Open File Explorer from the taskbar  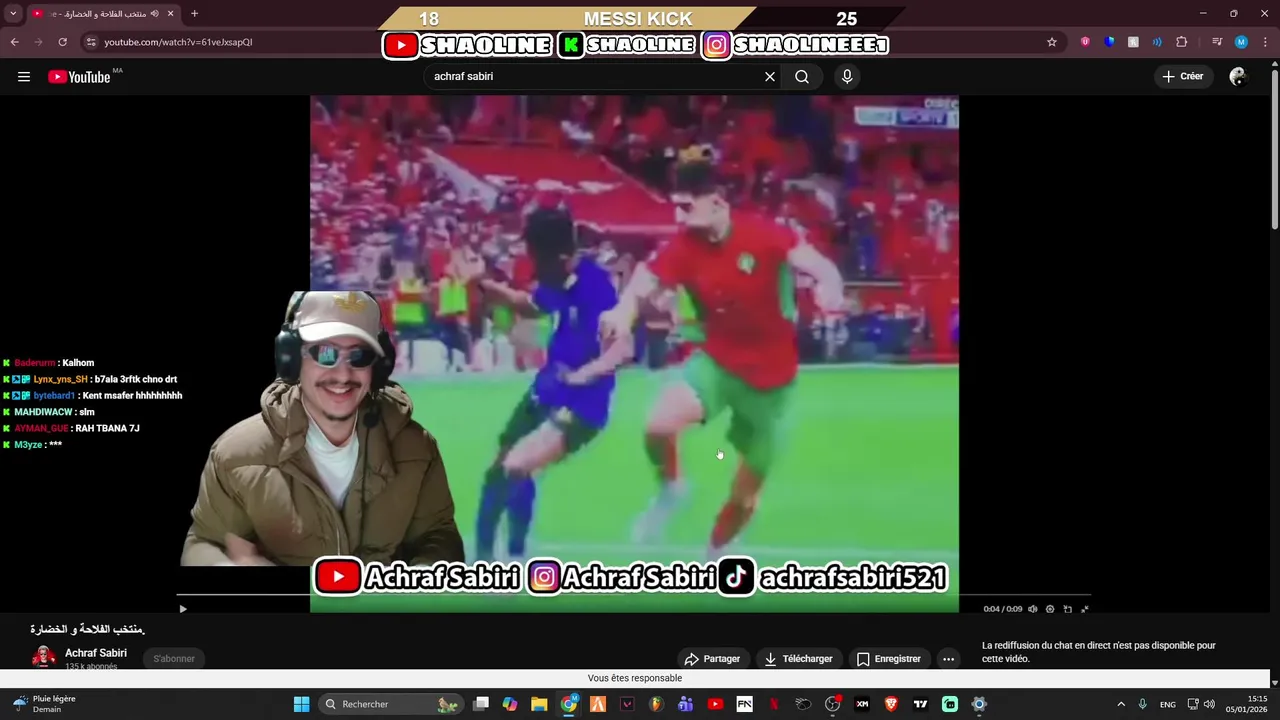click(x=539, y=704)
